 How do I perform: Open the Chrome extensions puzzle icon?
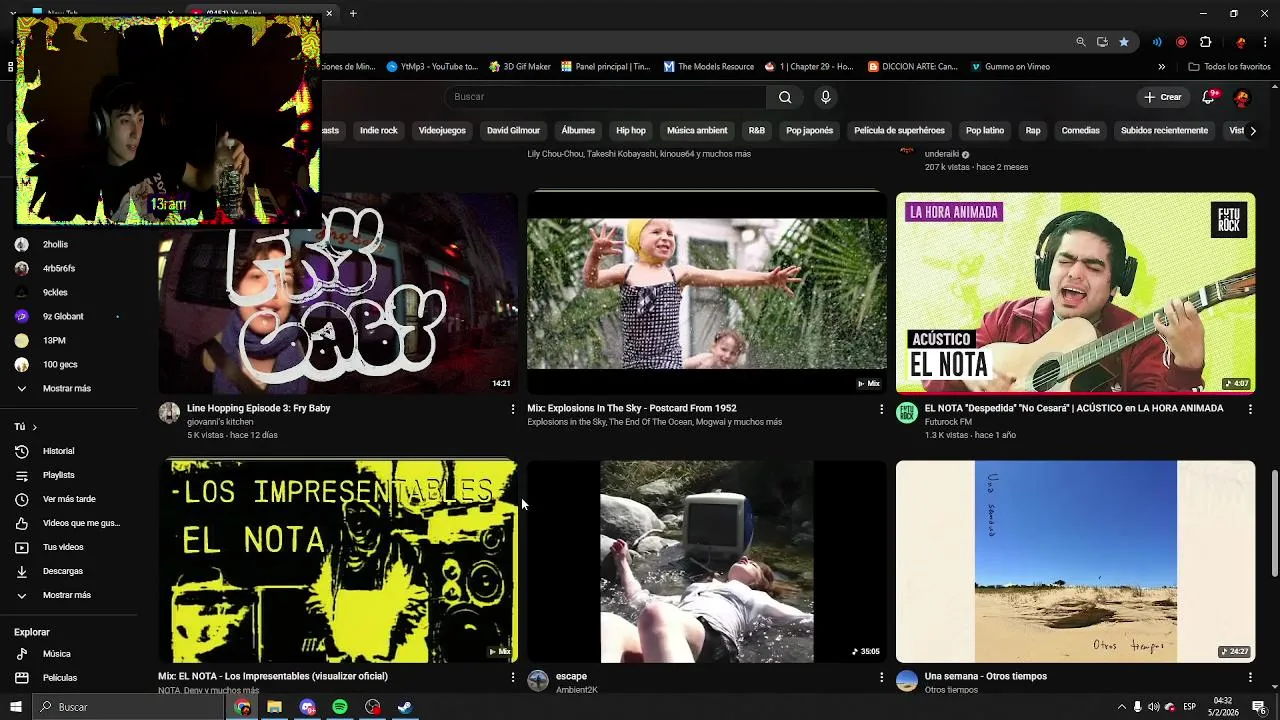[x=1205, y=42]
